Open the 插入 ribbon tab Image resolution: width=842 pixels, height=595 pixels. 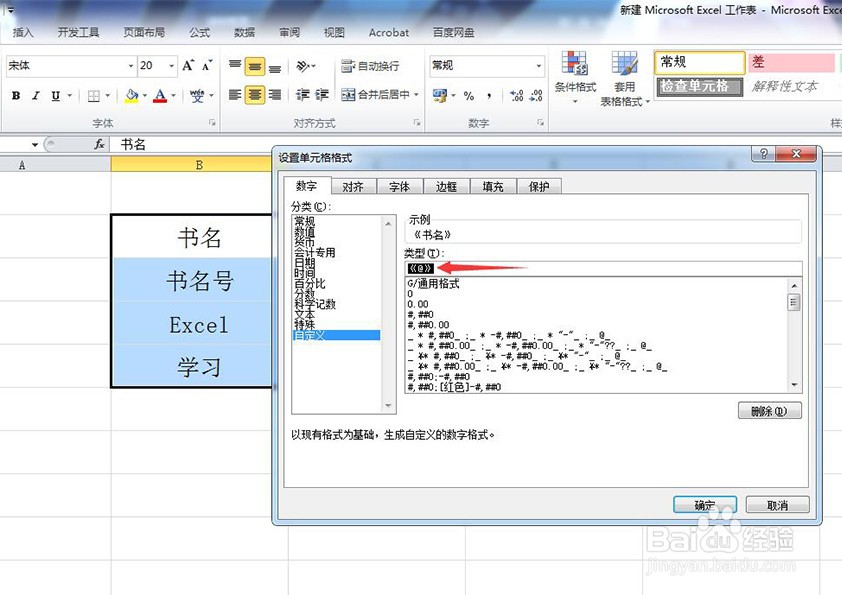pos(23,32)
